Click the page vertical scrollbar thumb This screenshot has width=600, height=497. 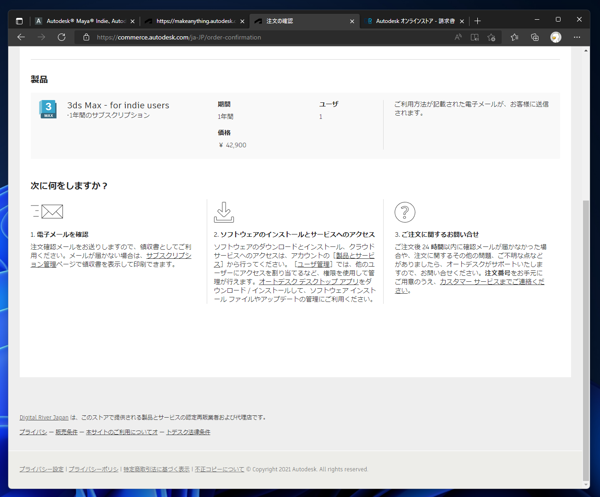[586, 341]
